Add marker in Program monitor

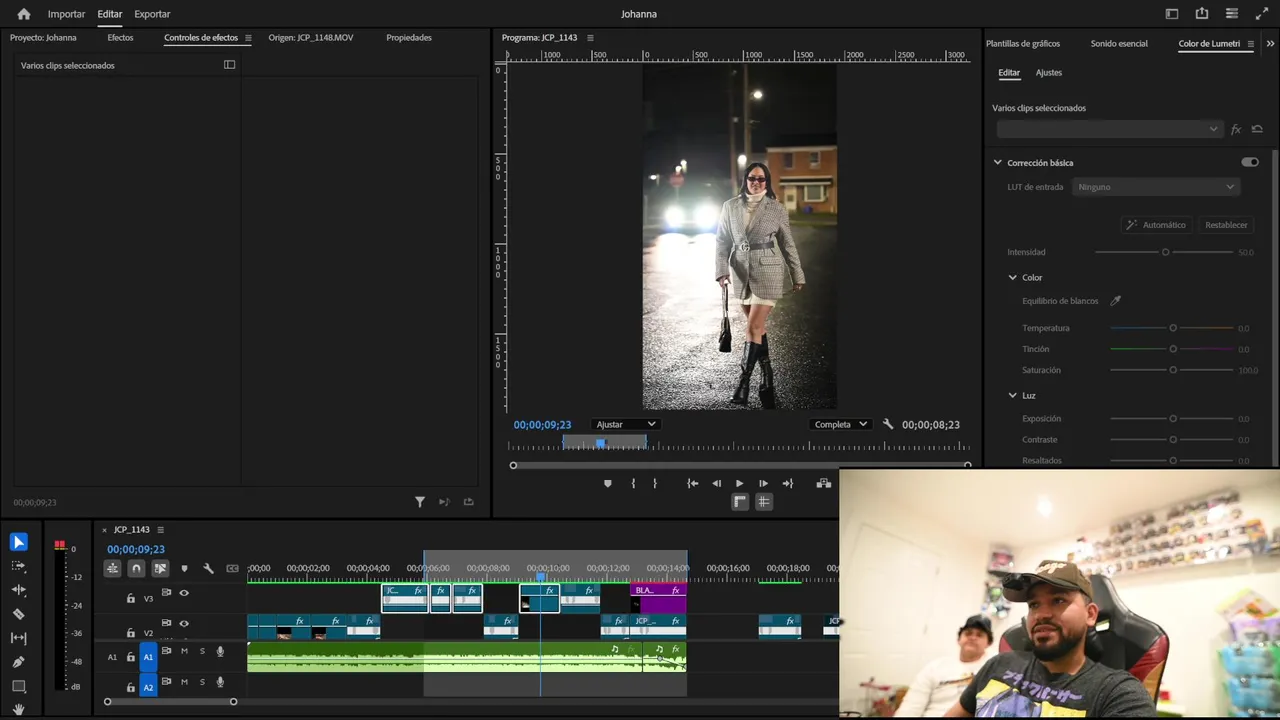click(607, 483)
